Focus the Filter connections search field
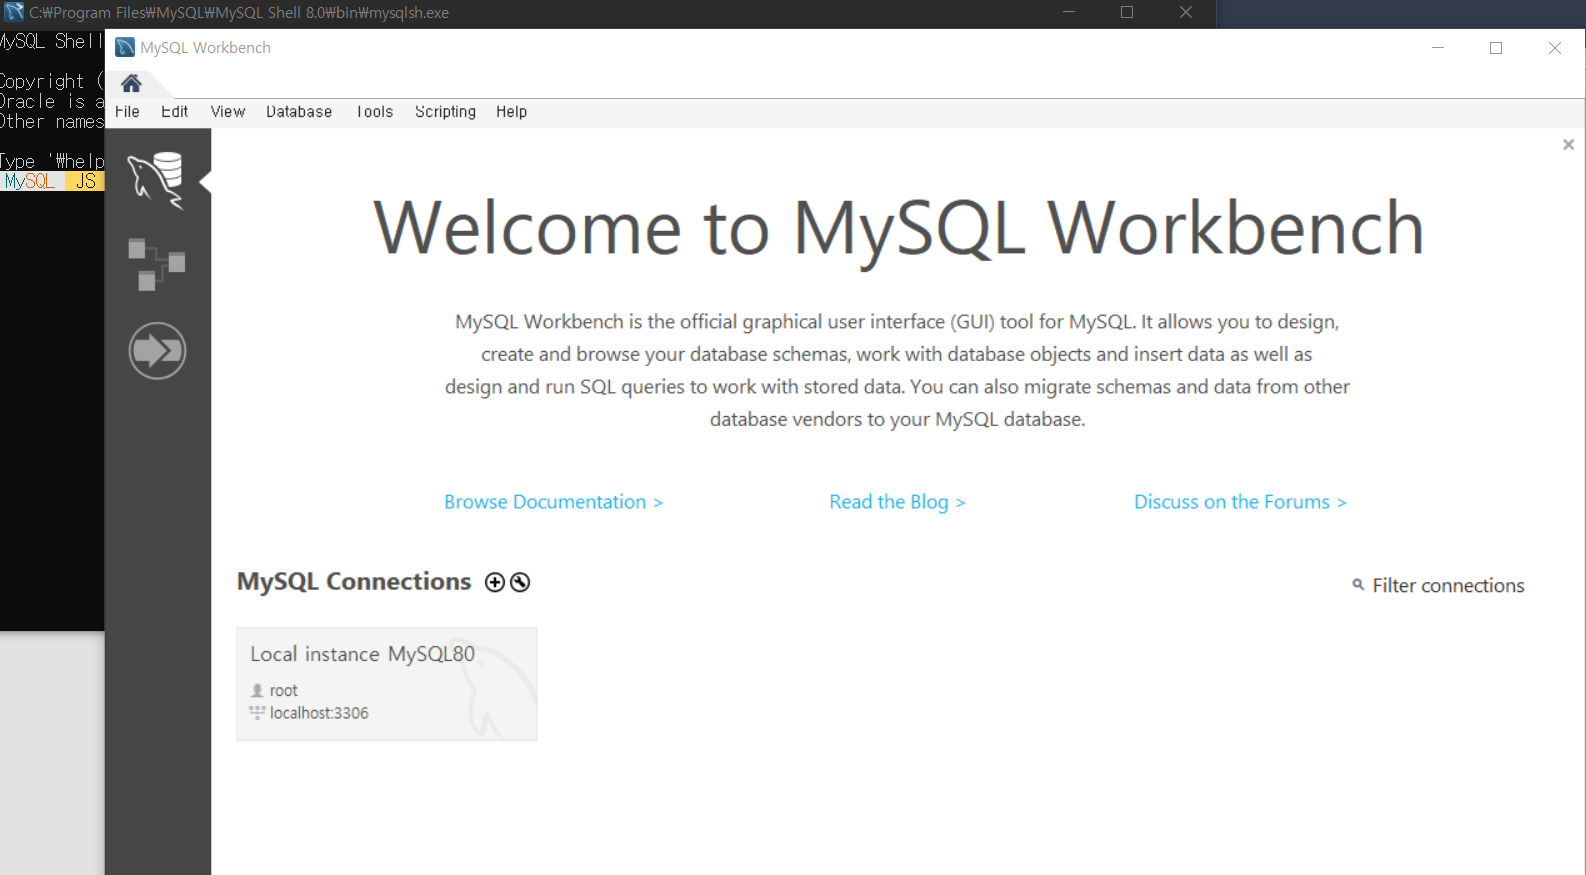Image resolution: width=1586 pixels, height=875 pixels. (1448, 586)
